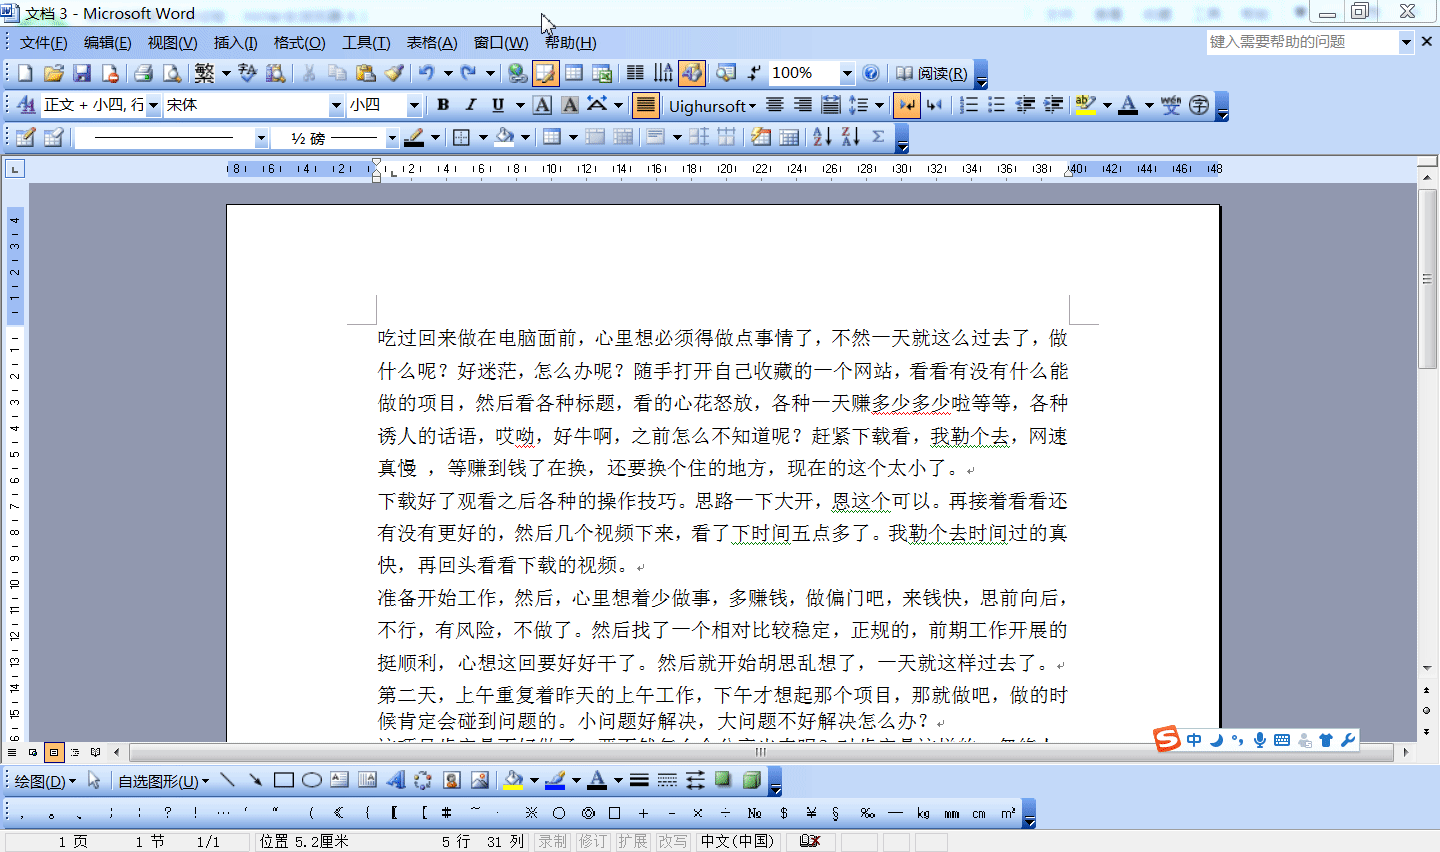Open the 表格(A) menu

point(431,43)
